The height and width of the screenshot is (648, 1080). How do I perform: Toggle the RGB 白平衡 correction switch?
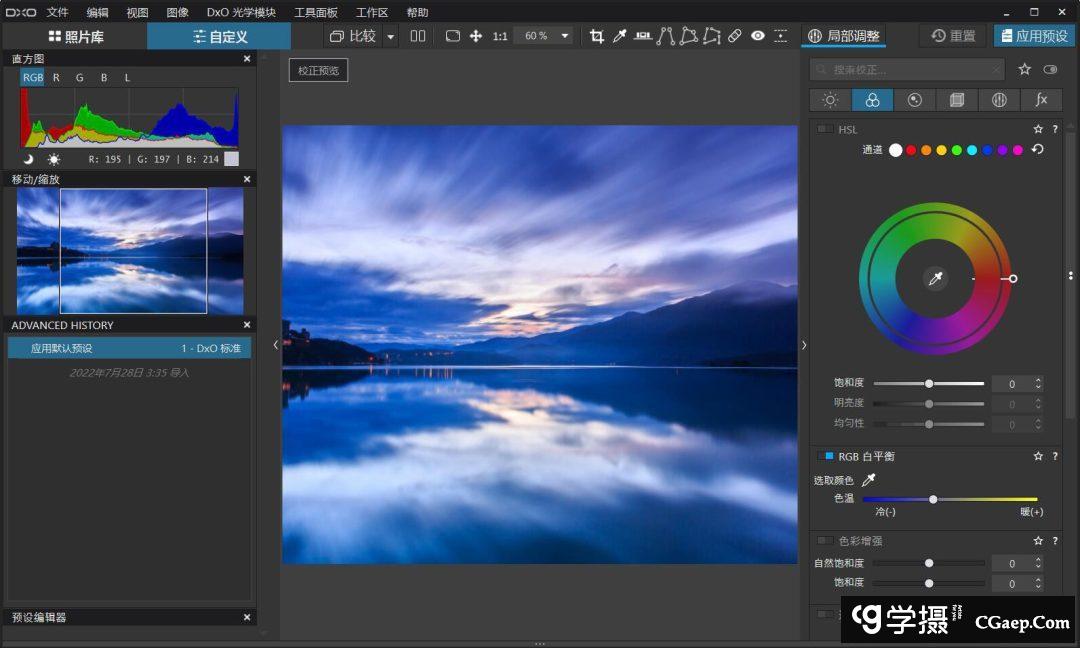pyautogui.click(x=825, y=456)
